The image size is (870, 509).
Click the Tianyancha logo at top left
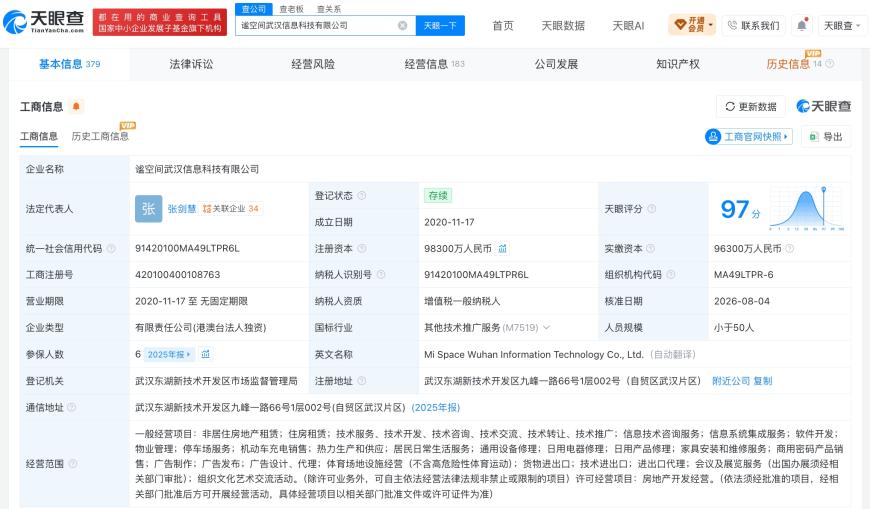[x=43, y=21]
